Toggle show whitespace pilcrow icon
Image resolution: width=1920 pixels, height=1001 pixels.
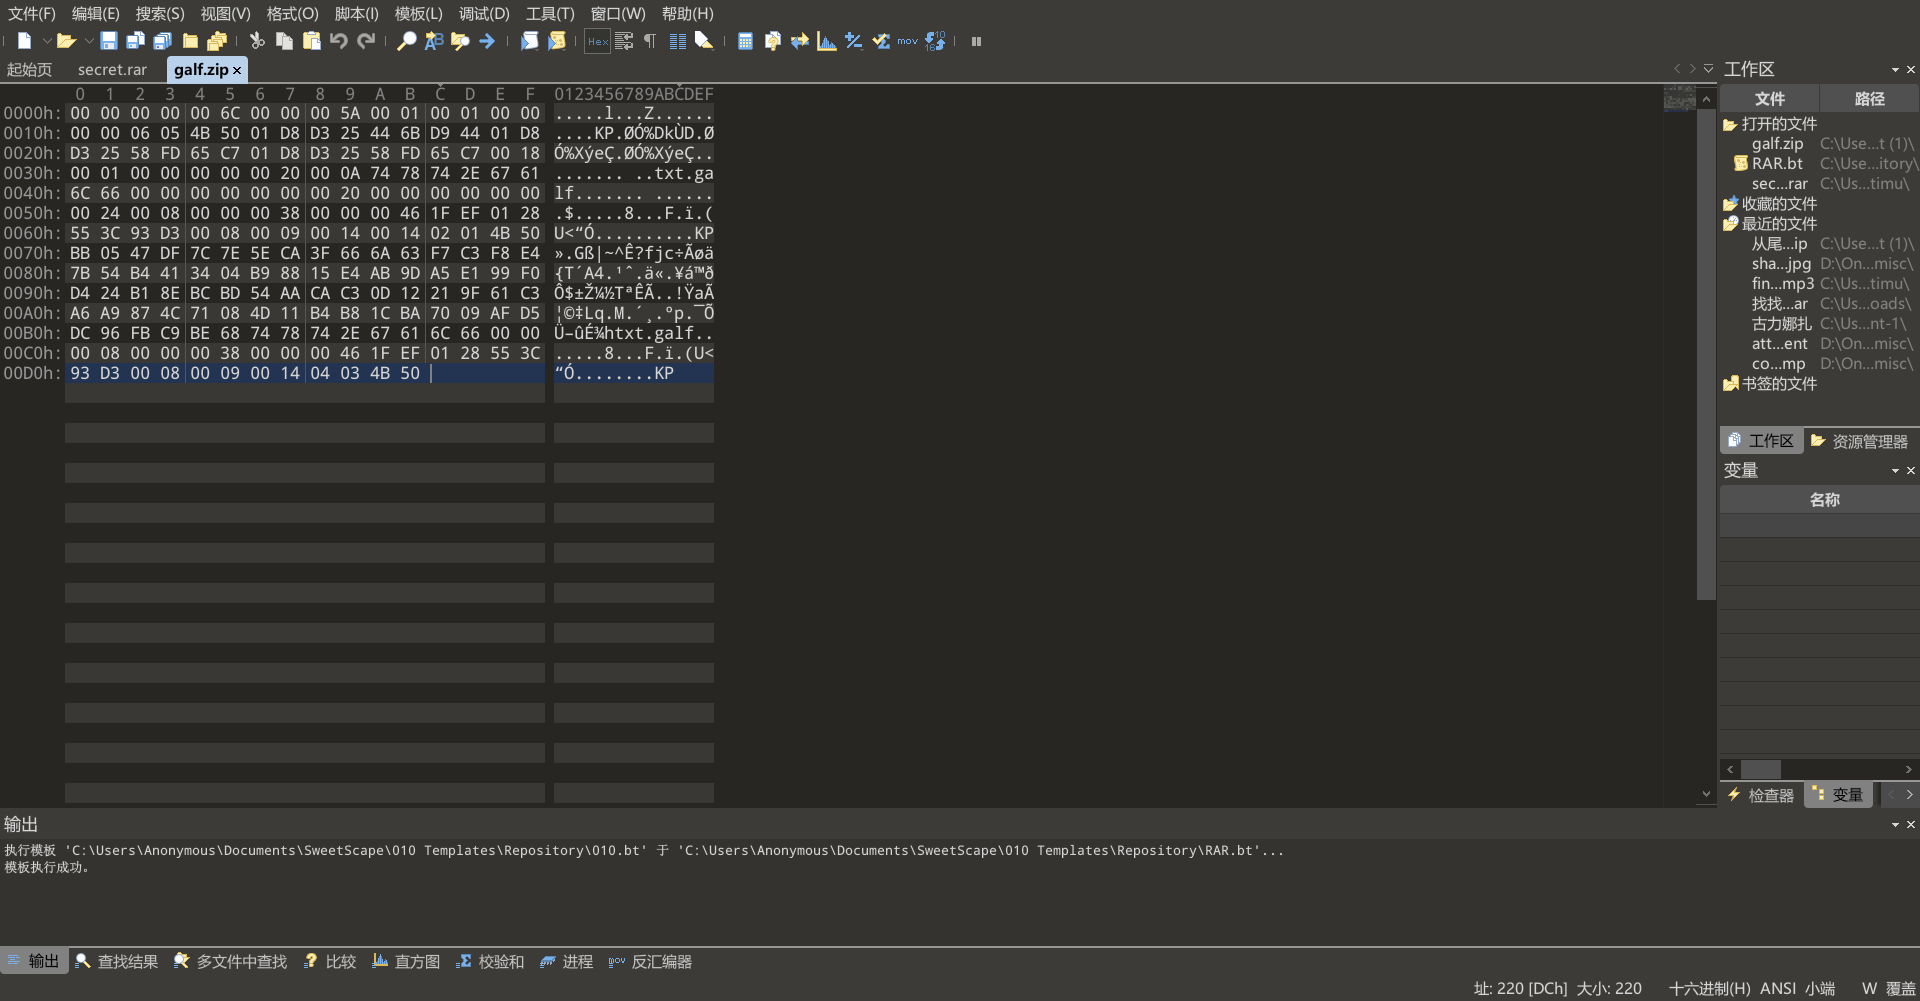tap(650, 41)
